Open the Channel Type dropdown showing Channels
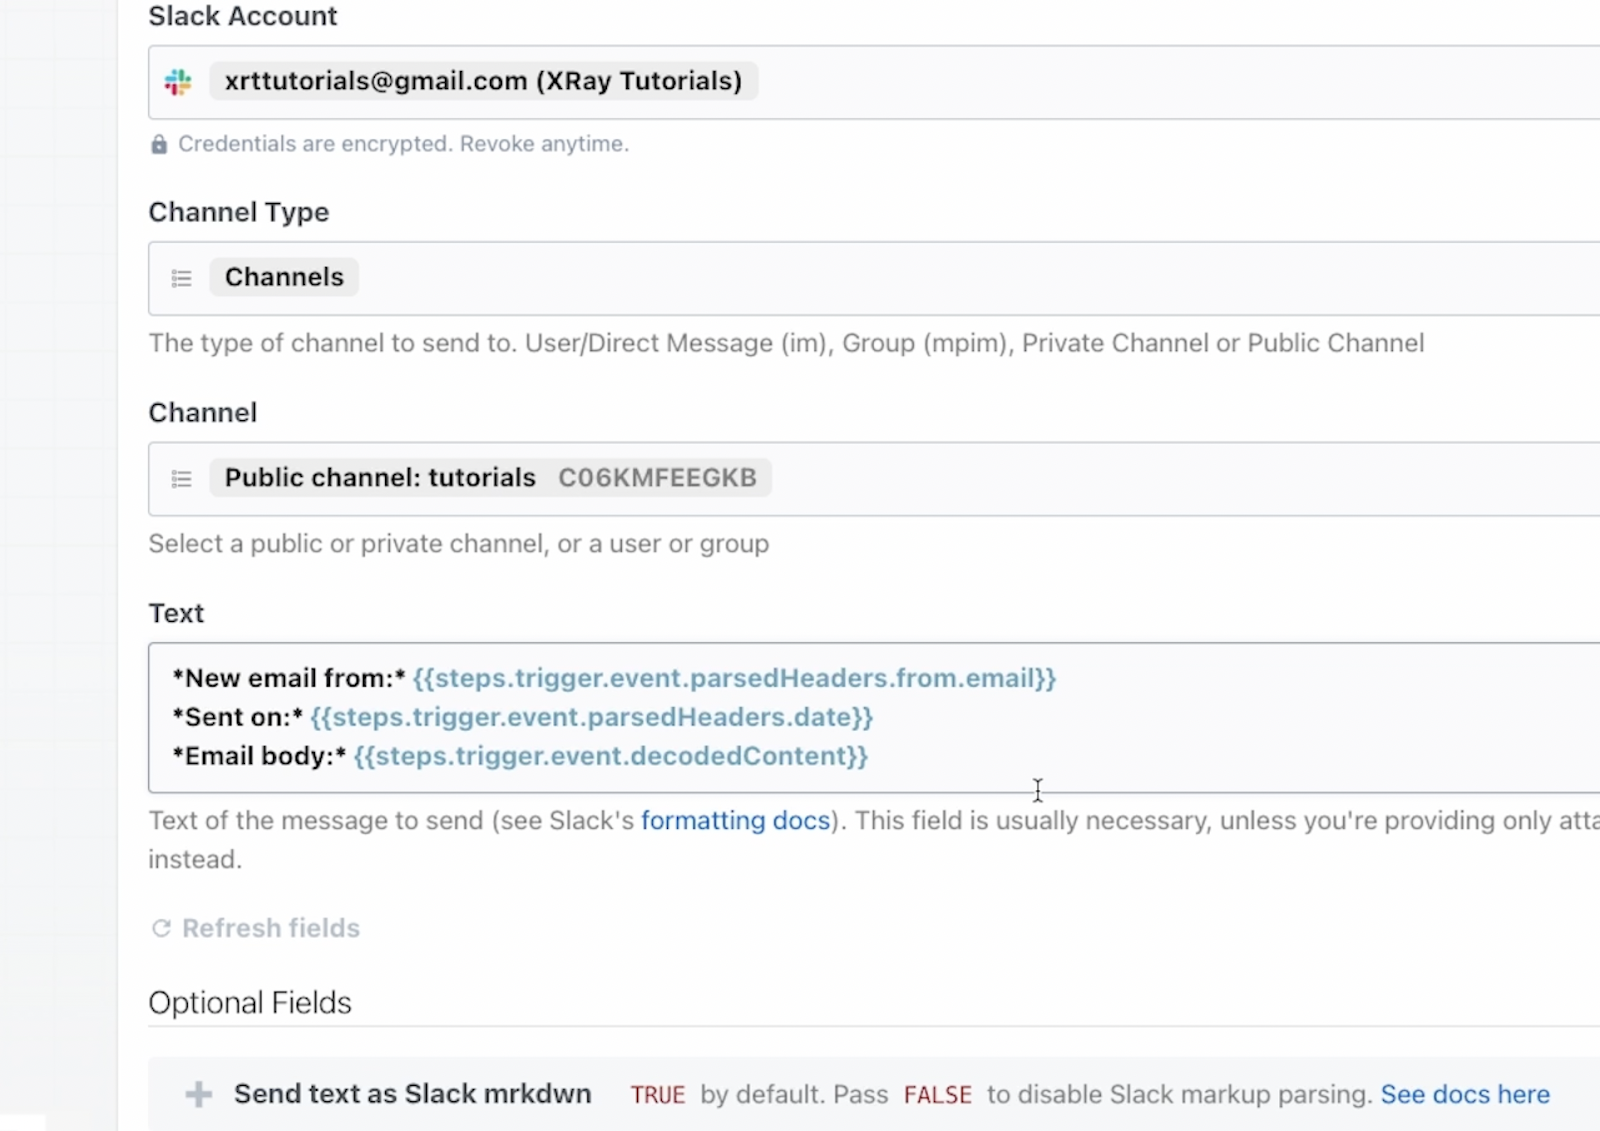The height and width of the screenshot is (1131, 1600). pos(874,278)
